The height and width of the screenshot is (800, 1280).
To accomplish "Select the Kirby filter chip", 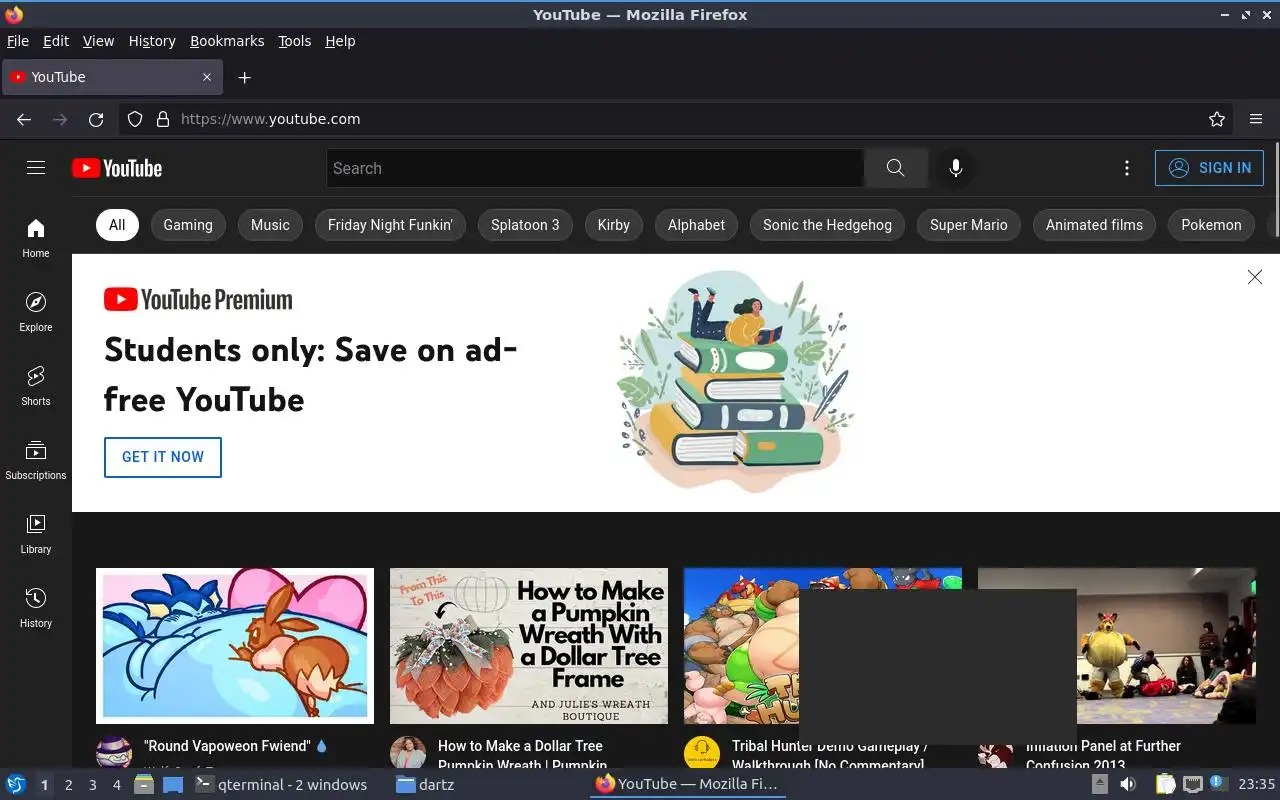I will (x=613, y=225).
